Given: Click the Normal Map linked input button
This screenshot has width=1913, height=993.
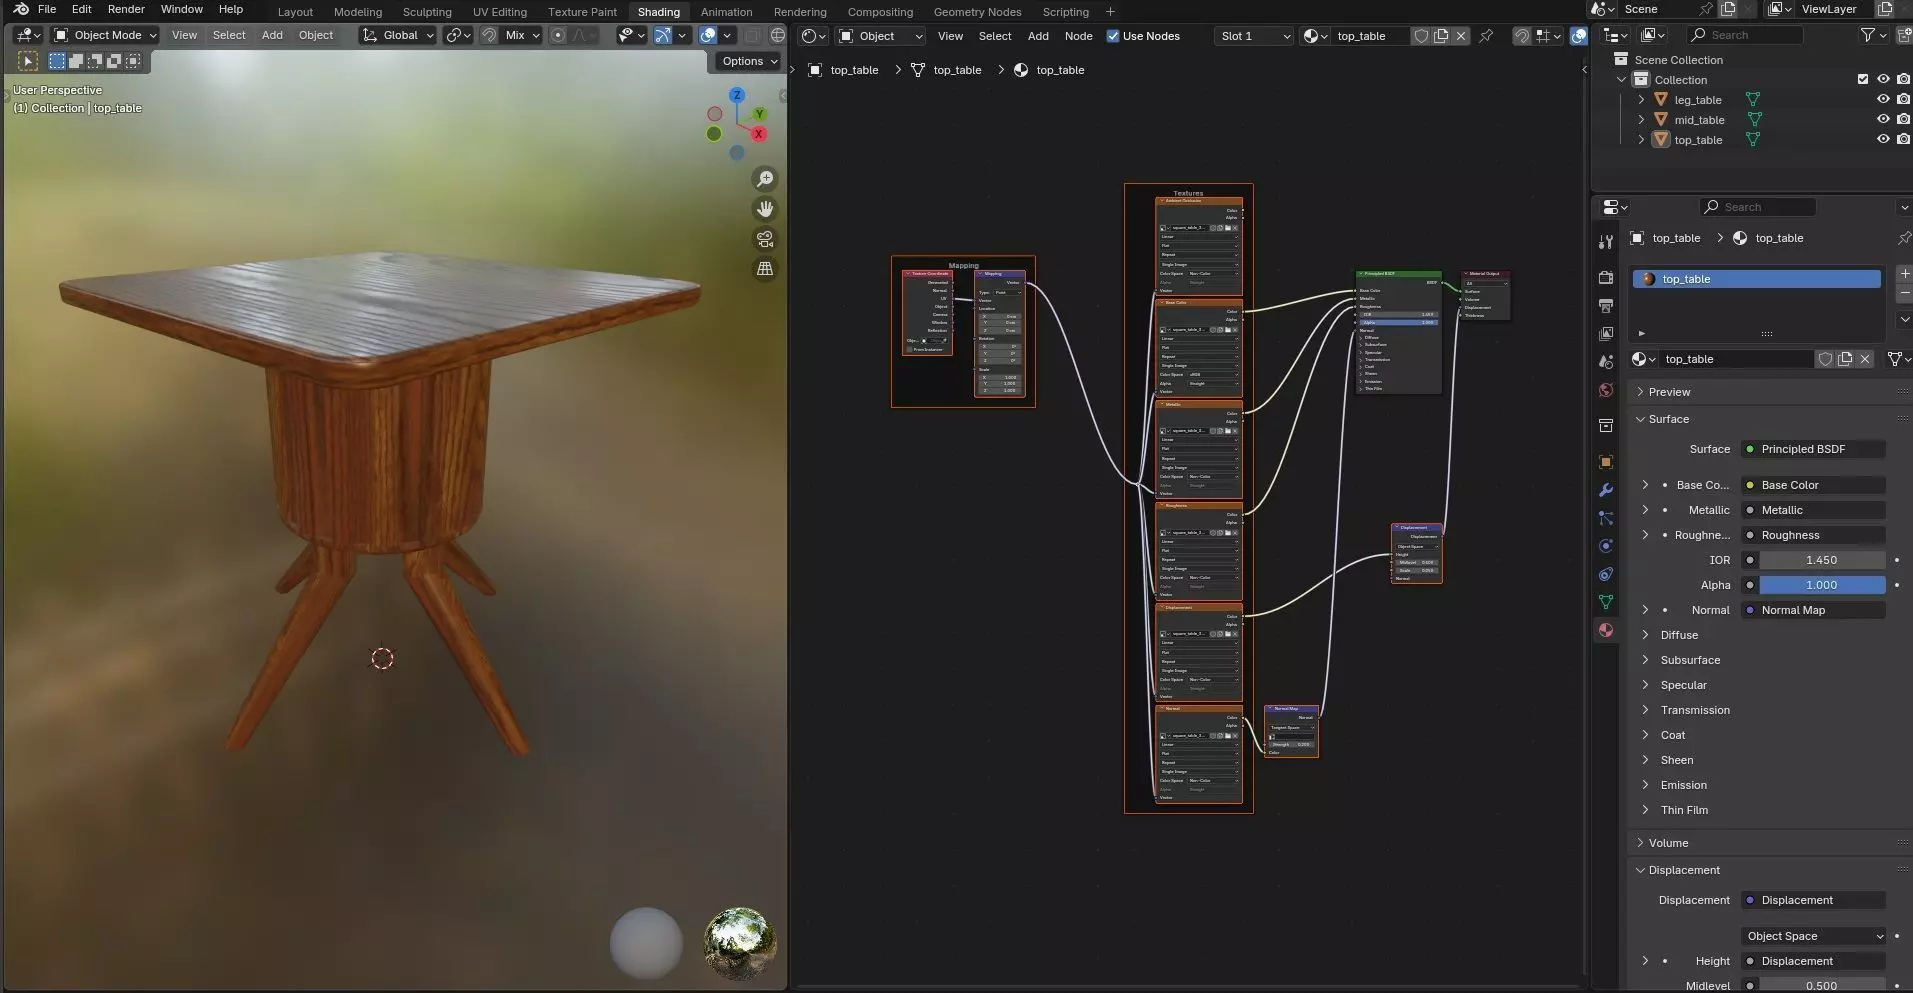Looking at the screenshot, I should click(1813, 610).
